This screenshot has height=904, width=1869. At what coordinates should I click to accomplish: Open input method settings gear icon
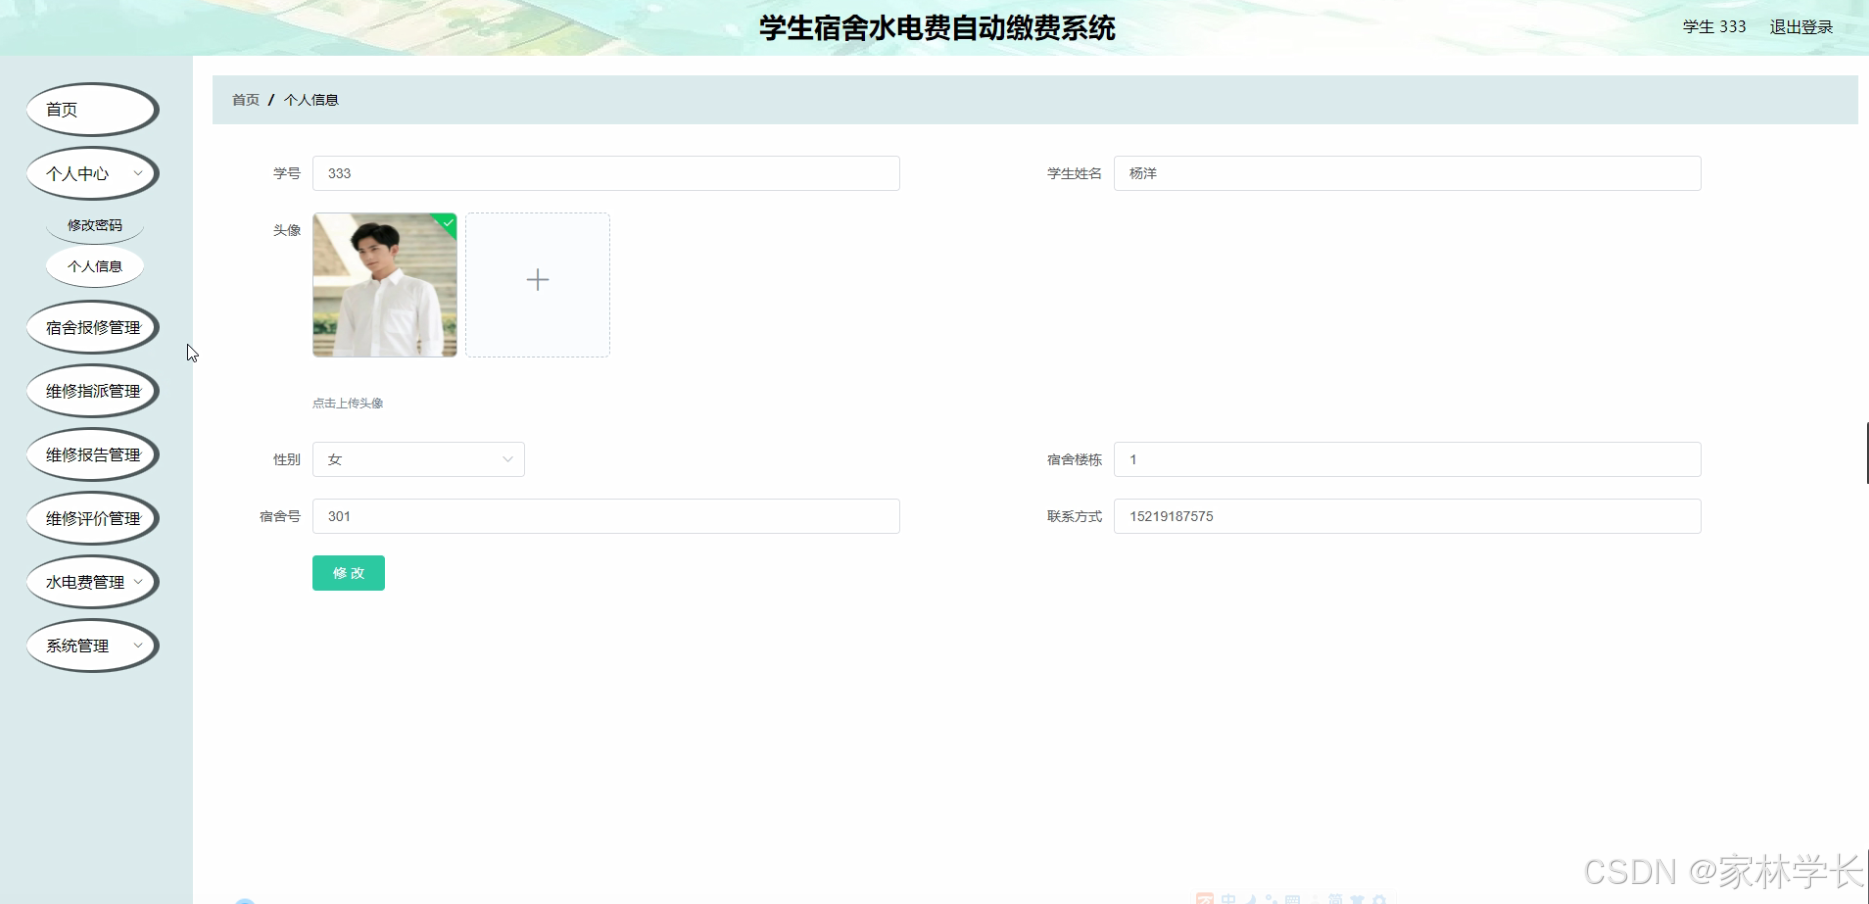tap(1381, 898)
